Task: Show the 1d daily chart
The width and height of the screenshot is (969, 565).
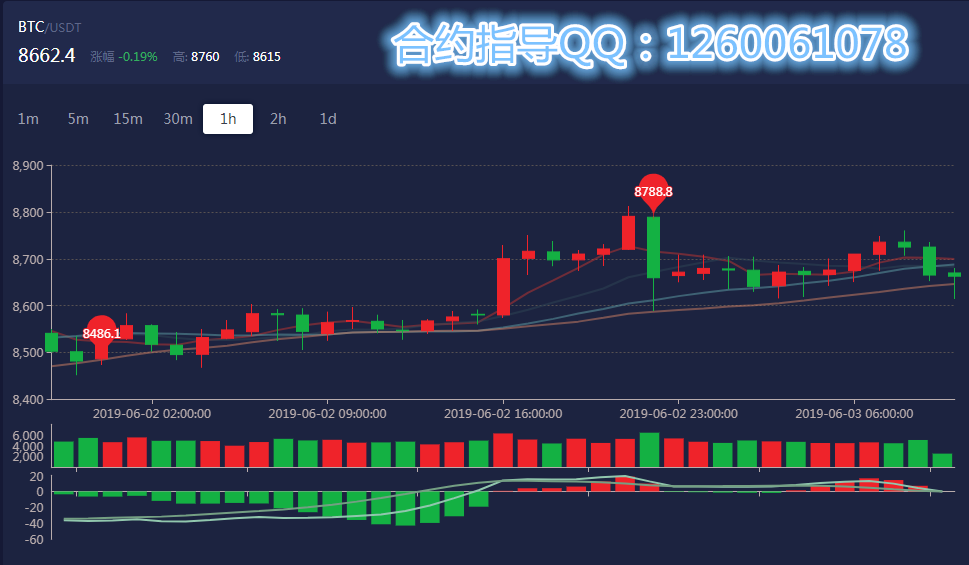Action: pos(328,119)
